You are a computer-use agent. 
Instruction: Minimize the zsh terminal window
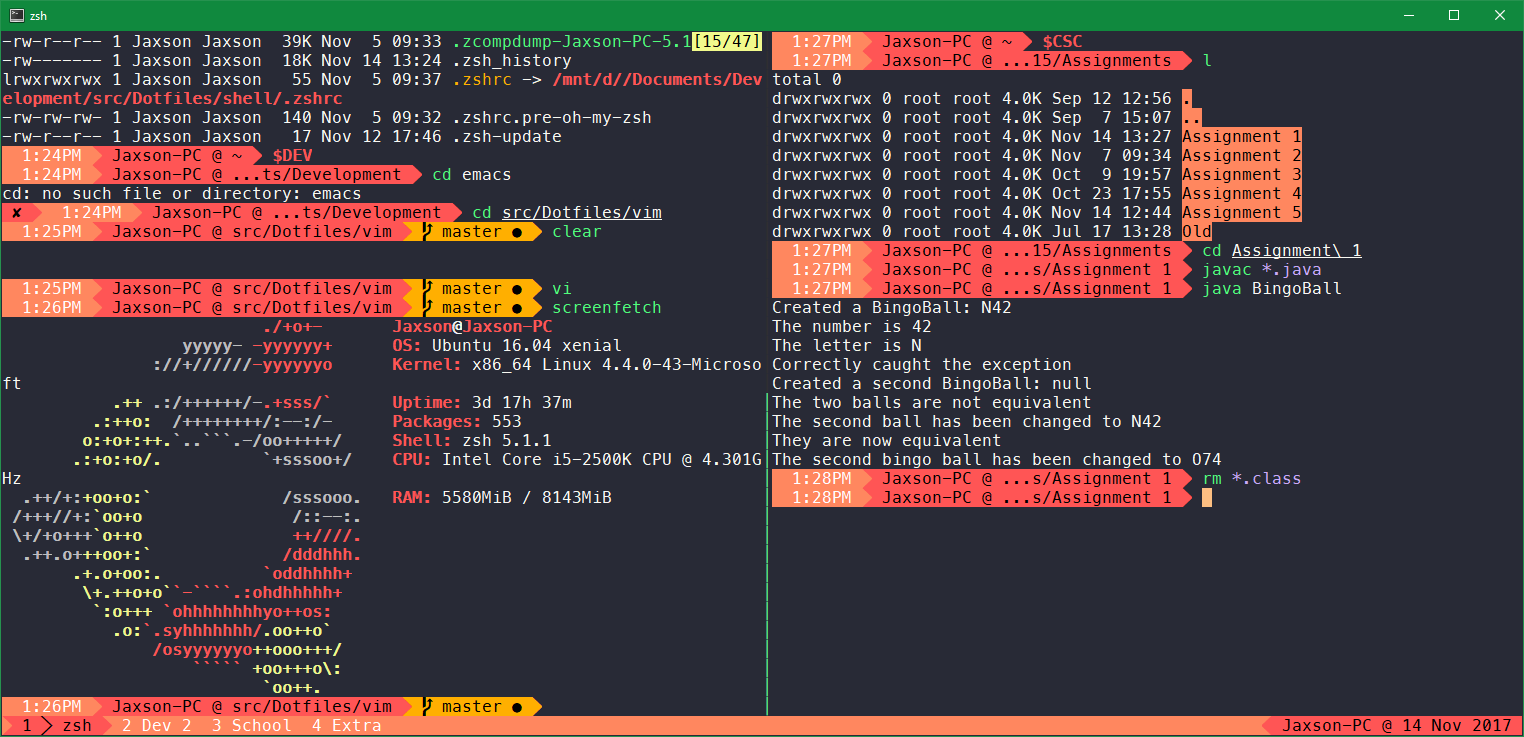point(1409,15)
